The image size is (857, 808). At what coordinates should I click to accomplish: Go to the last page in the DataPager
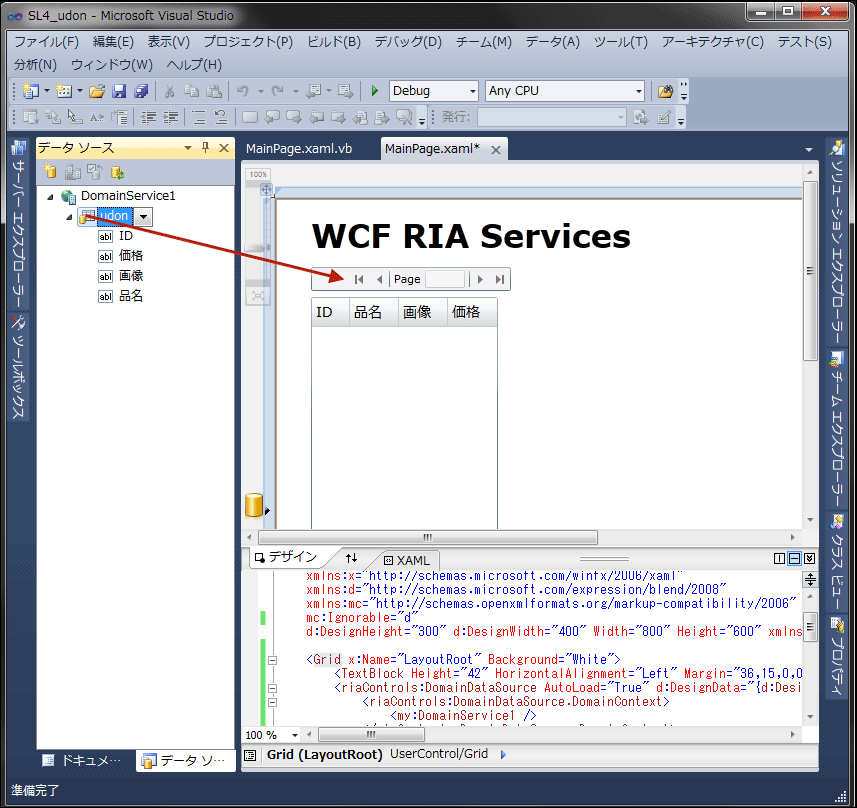tap(500, 279)
